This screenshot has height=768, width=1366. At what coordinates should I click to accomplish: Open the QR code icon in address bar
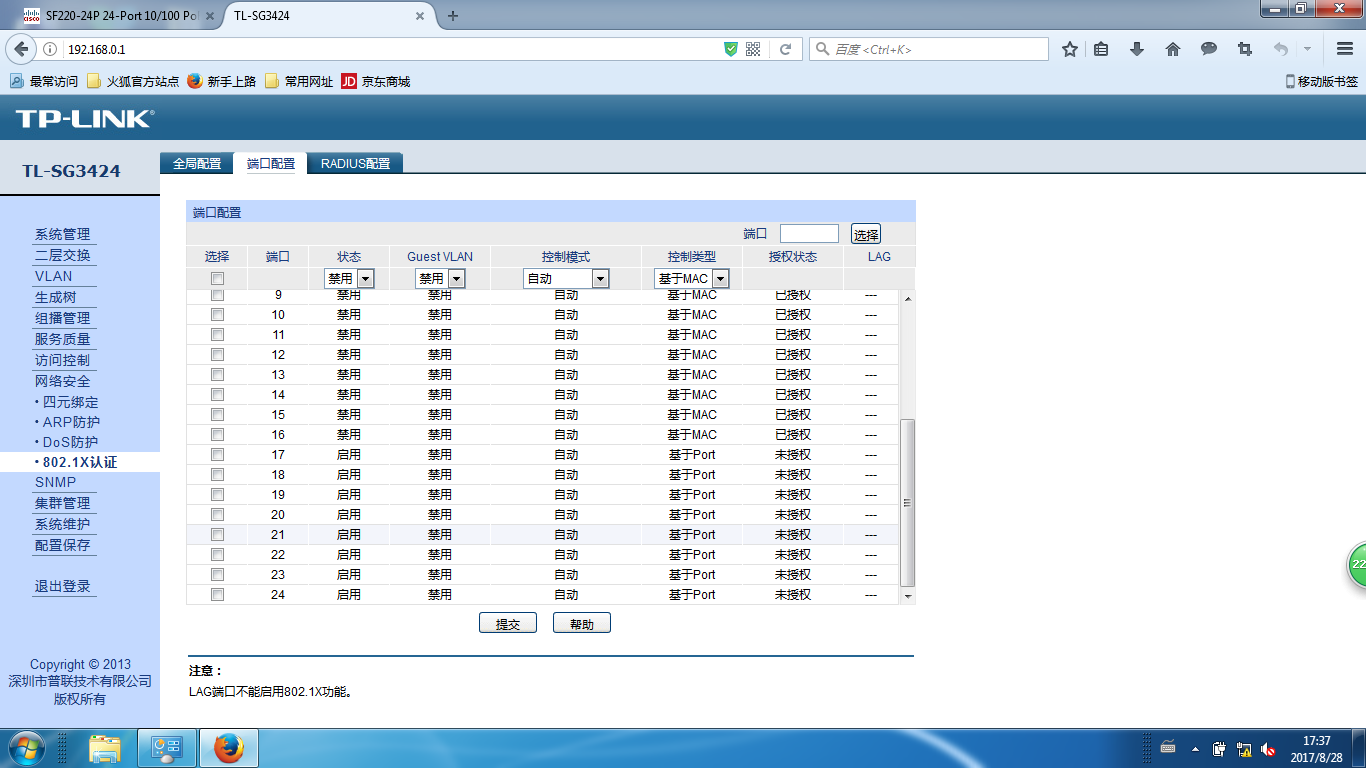pyautogui.click(x=754, y=49)
